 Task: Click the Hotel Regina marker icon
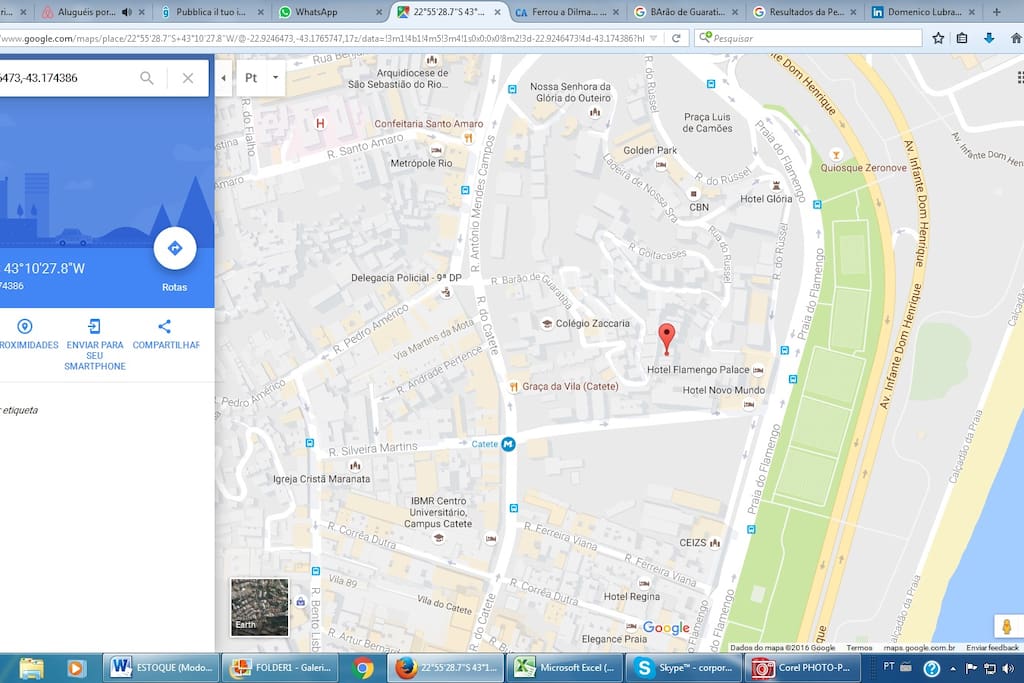coord(644,584)
